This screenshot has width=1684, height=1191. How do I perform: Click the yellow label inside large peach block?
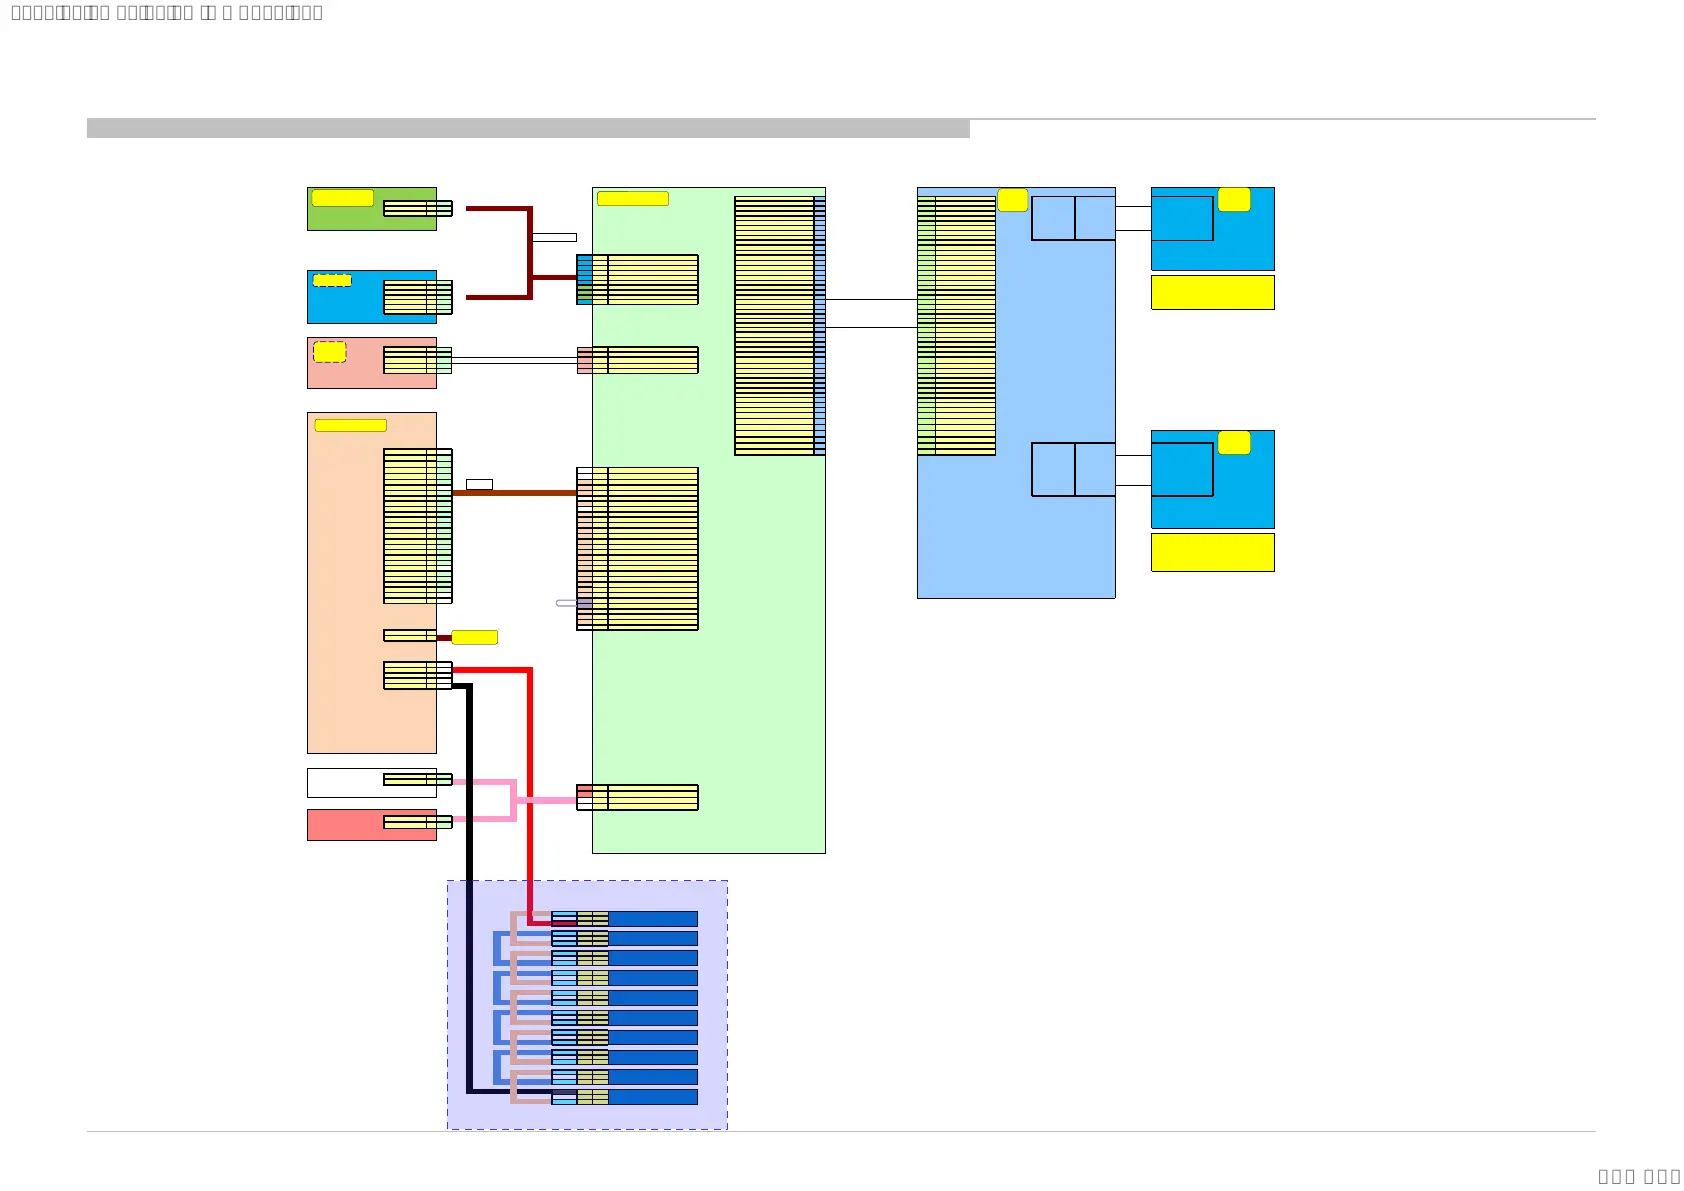click(x=351, y=425)
